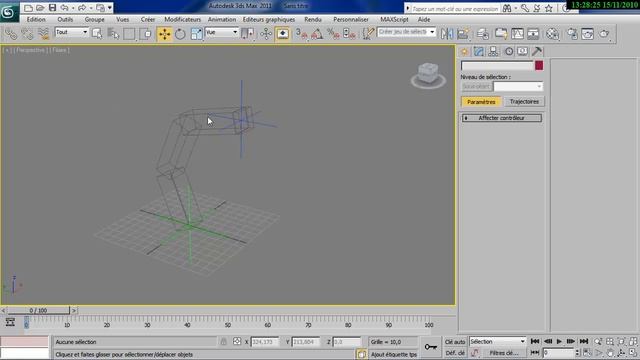The width and height of the screenshot is (640, 360).
Task: Click the New Scene icon in quick access bar
Action: 28,8
